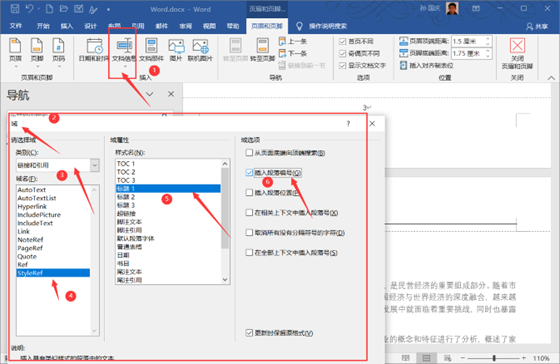The height and width of the screenshot is (364, 560).
Task: Click 插入对齐制表位 alignment tab button
Action: [426, 65]
